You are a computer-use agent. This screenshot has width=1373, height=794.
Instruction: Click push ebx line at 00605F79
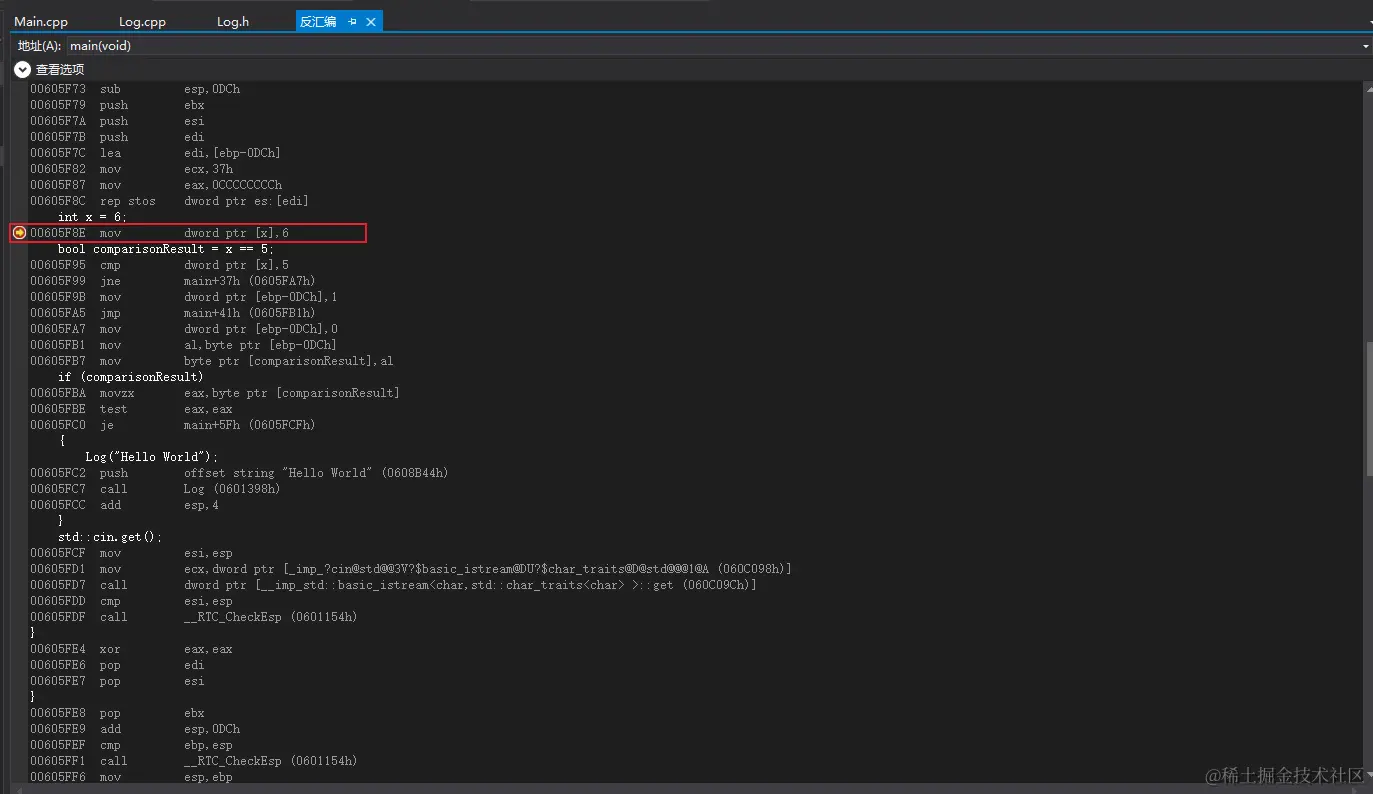(x=117, y=105)
